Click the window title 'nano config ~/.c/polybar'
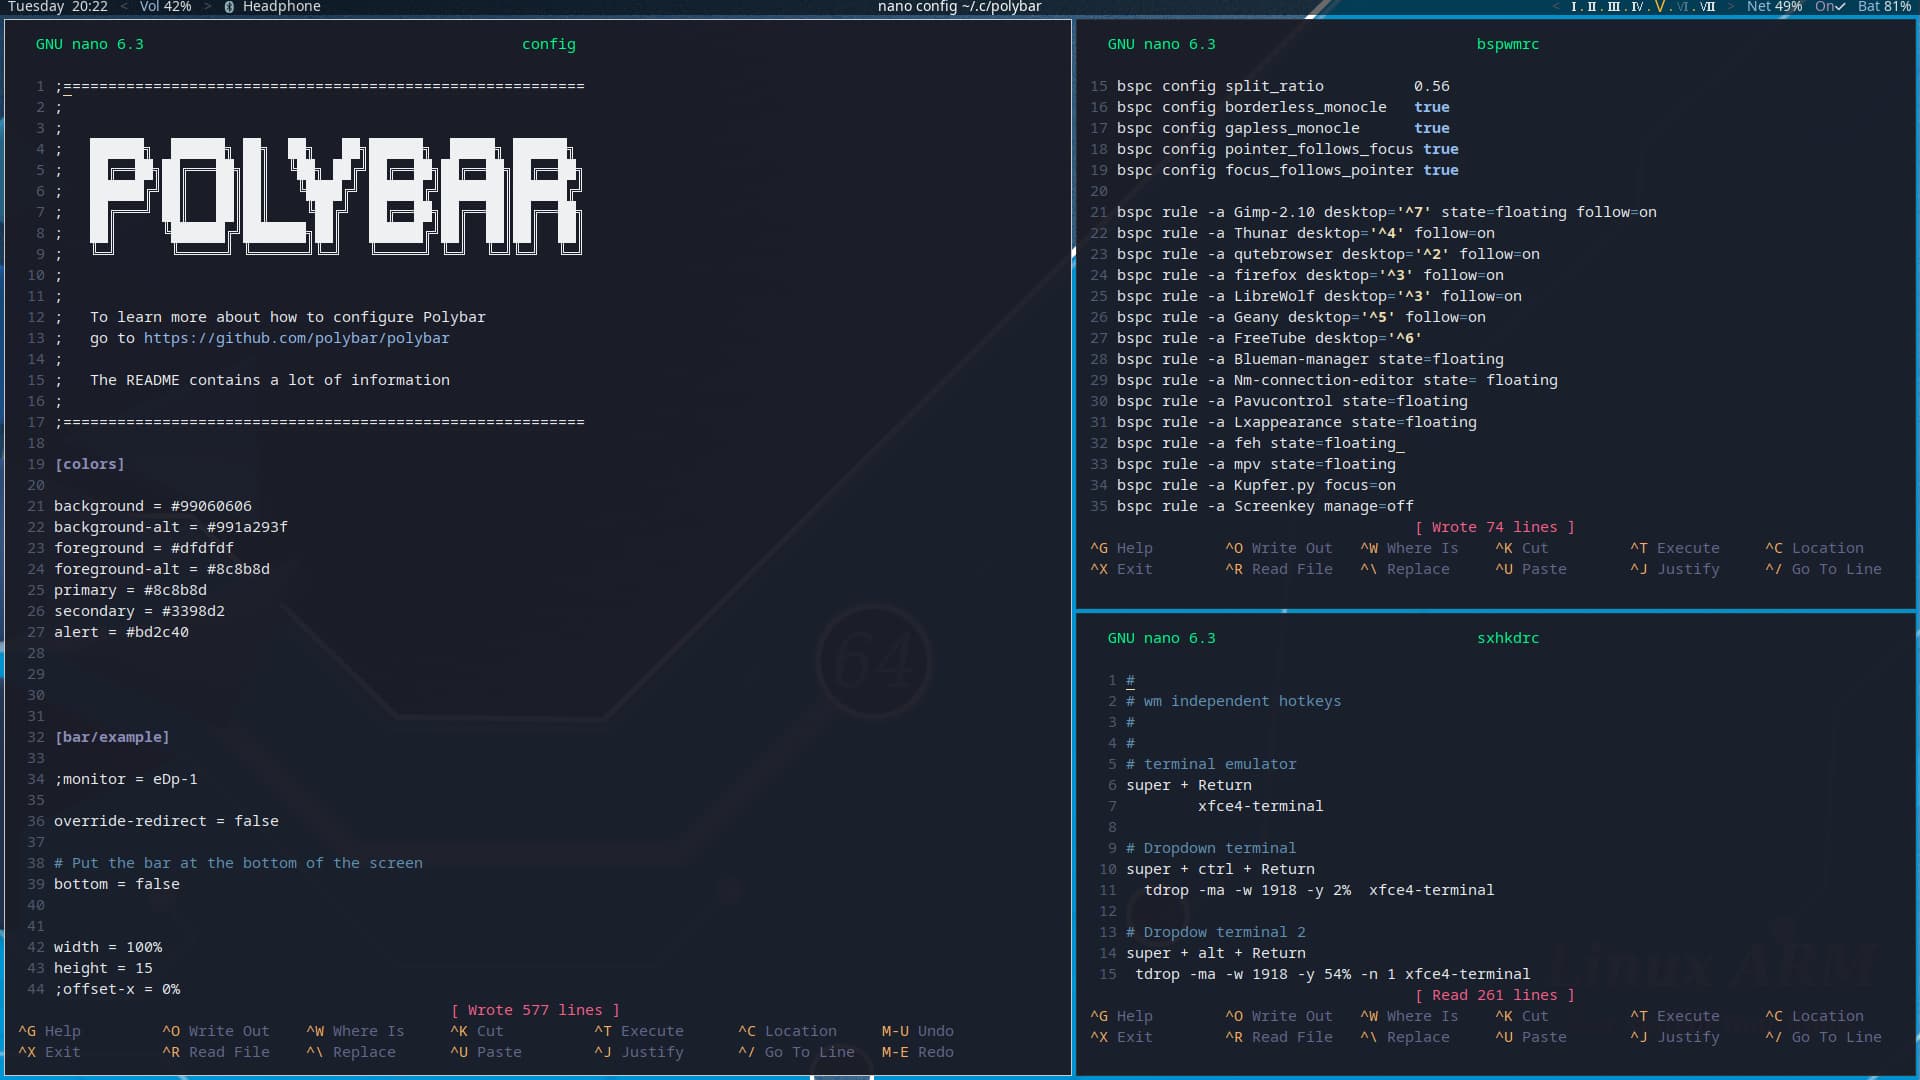This screenshot has height=1080, width=1920. [x=959, y=7]
